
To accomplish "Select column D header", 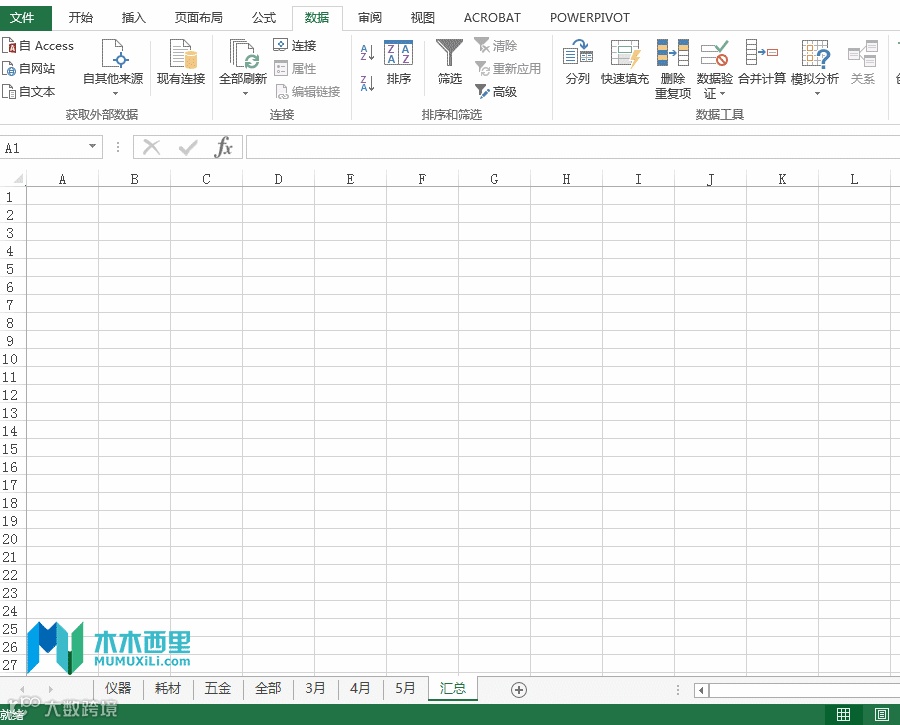I will [x=278, y=179].
